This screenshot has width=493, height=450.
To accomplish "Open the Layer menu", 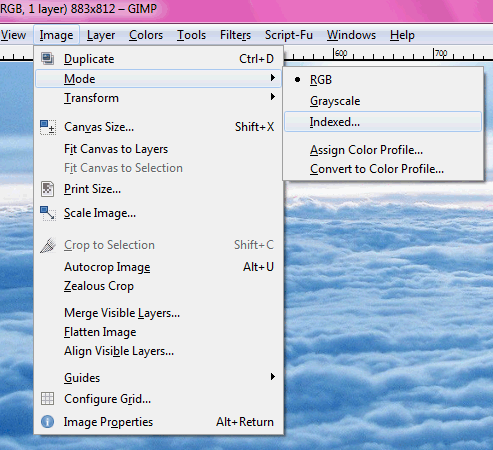I will click(101, 35).
